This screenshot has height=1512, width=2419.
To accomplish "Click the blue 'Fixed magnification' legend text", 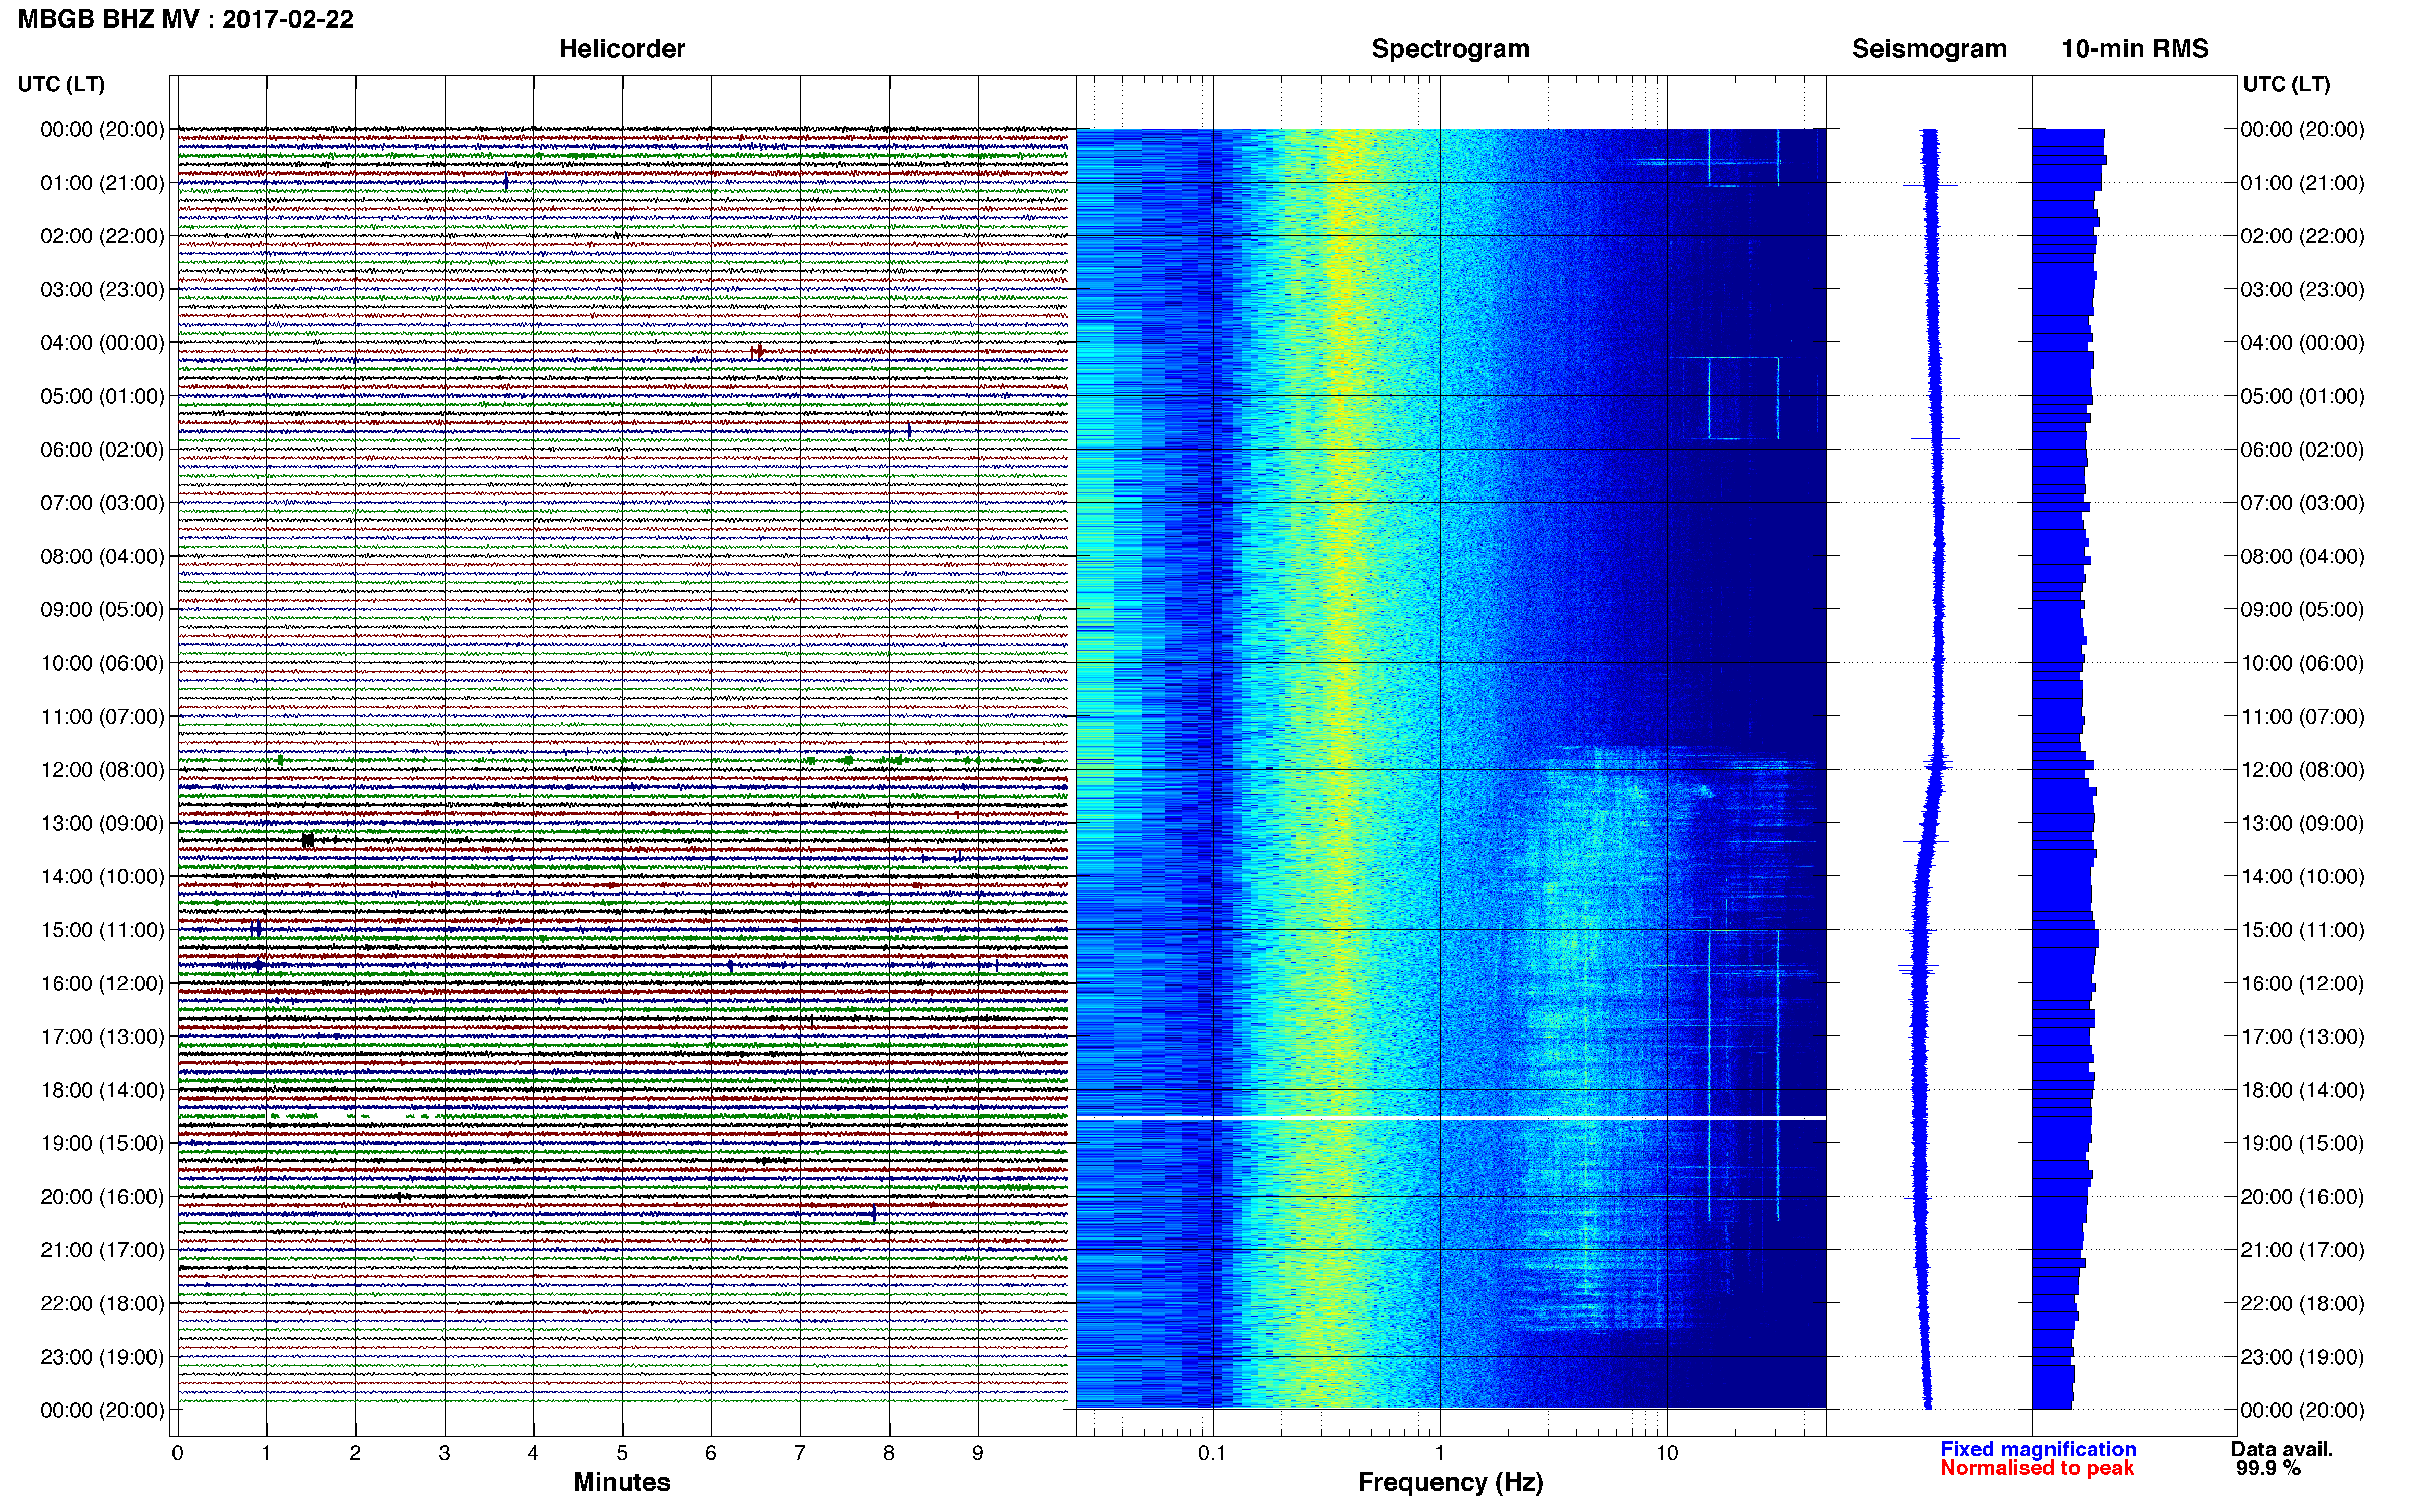I will coord(2038,1449).
